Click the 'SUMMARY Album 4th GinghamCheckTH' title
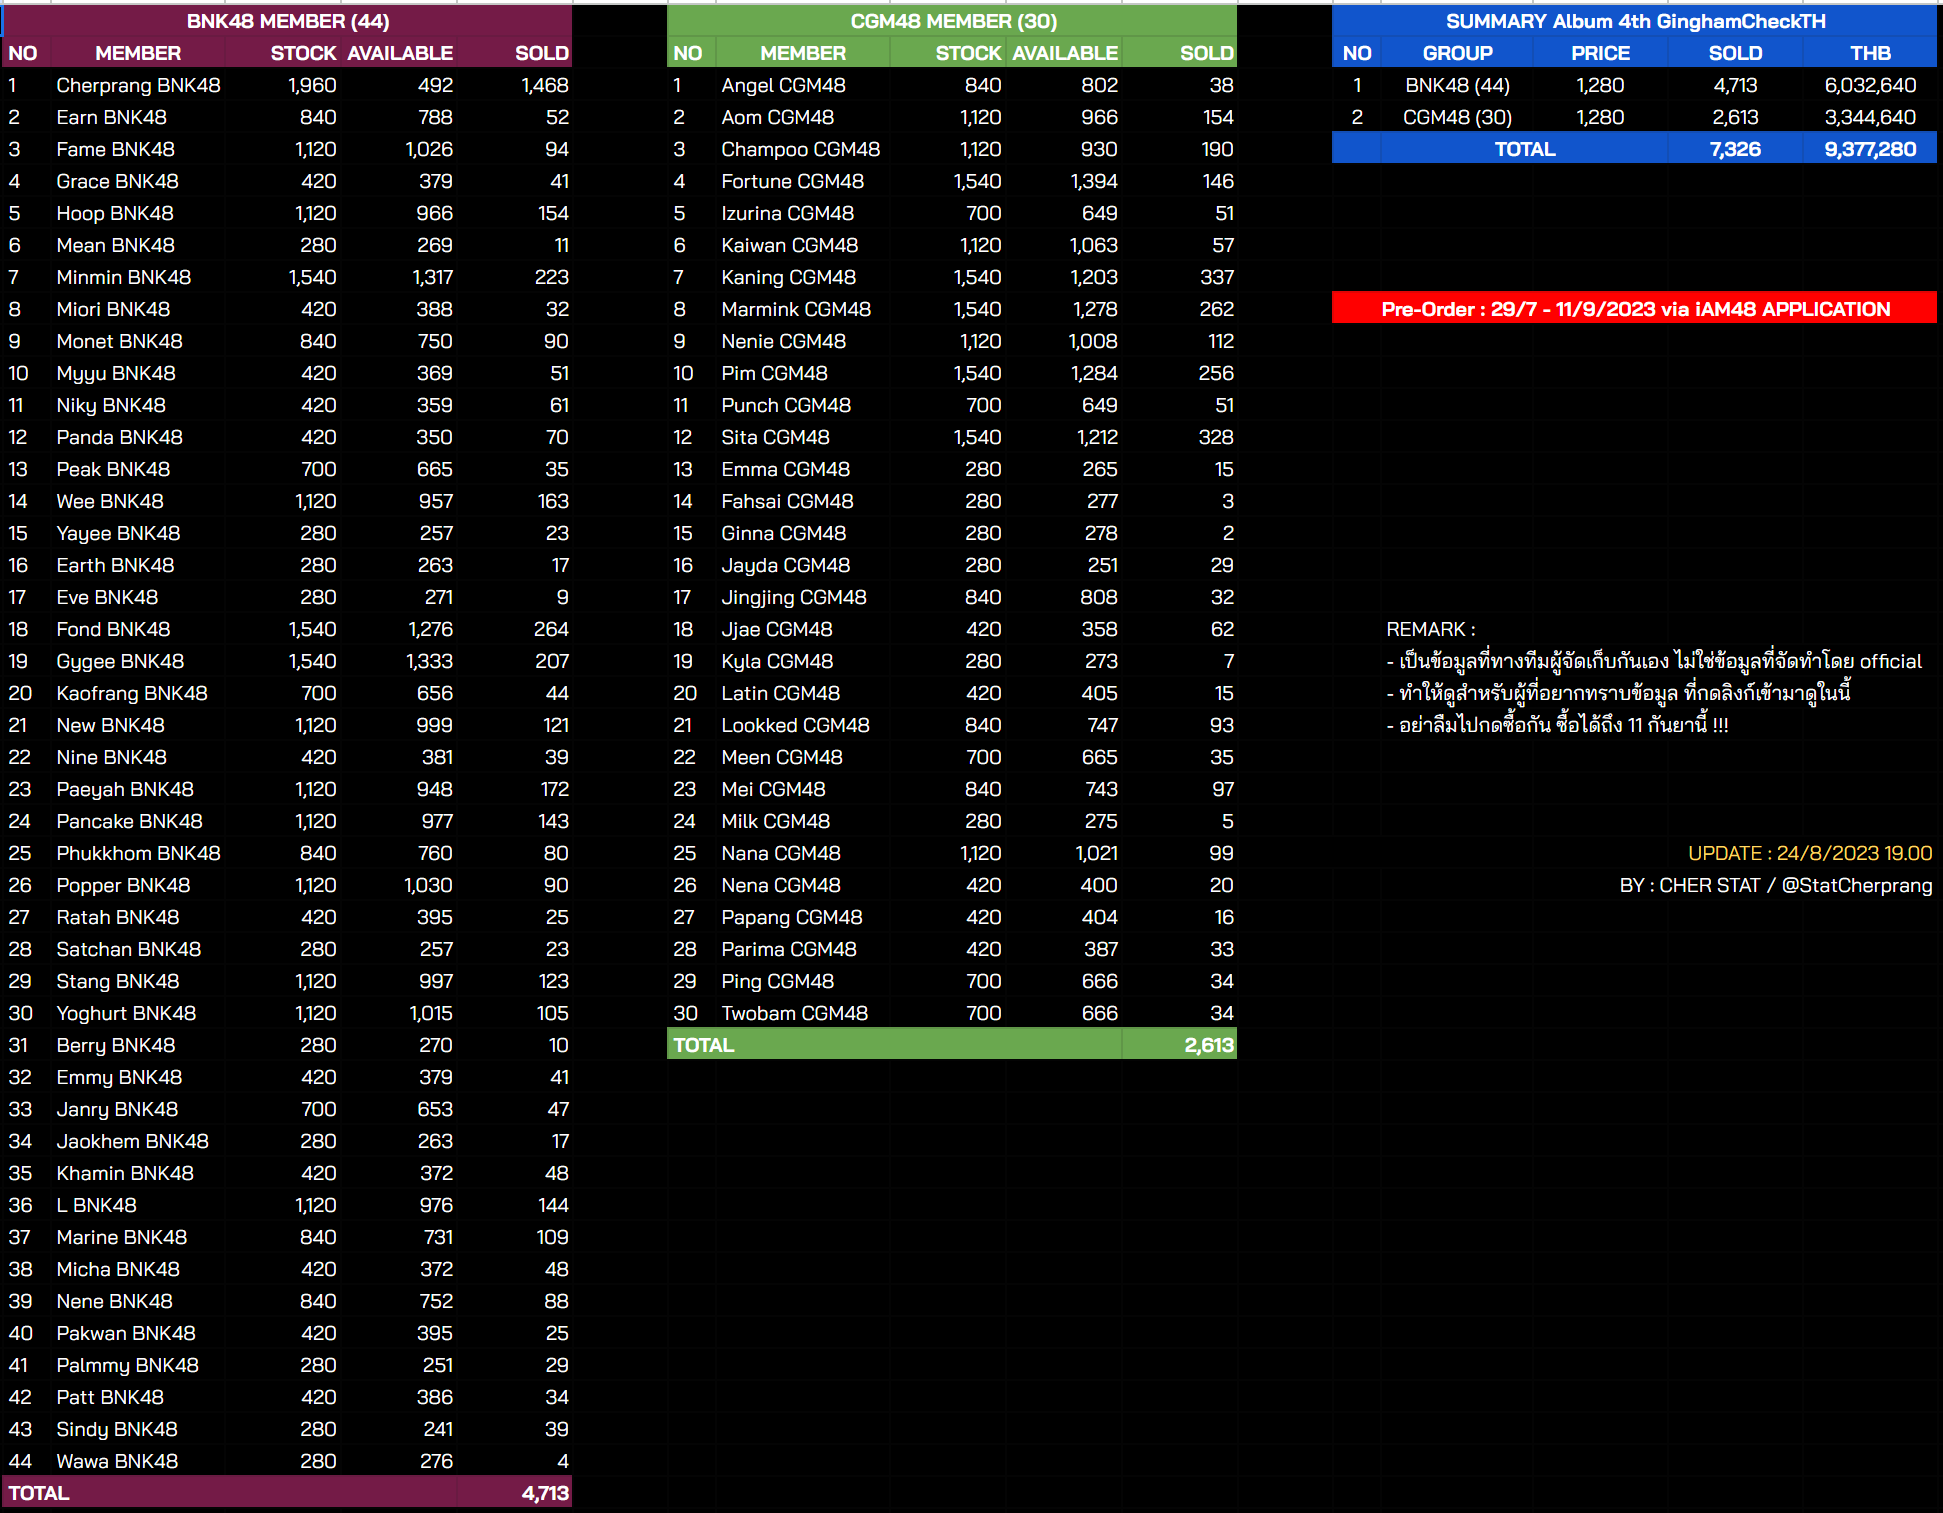1943x1513 pixels. pyautogui.click(x=1634, y=21)
